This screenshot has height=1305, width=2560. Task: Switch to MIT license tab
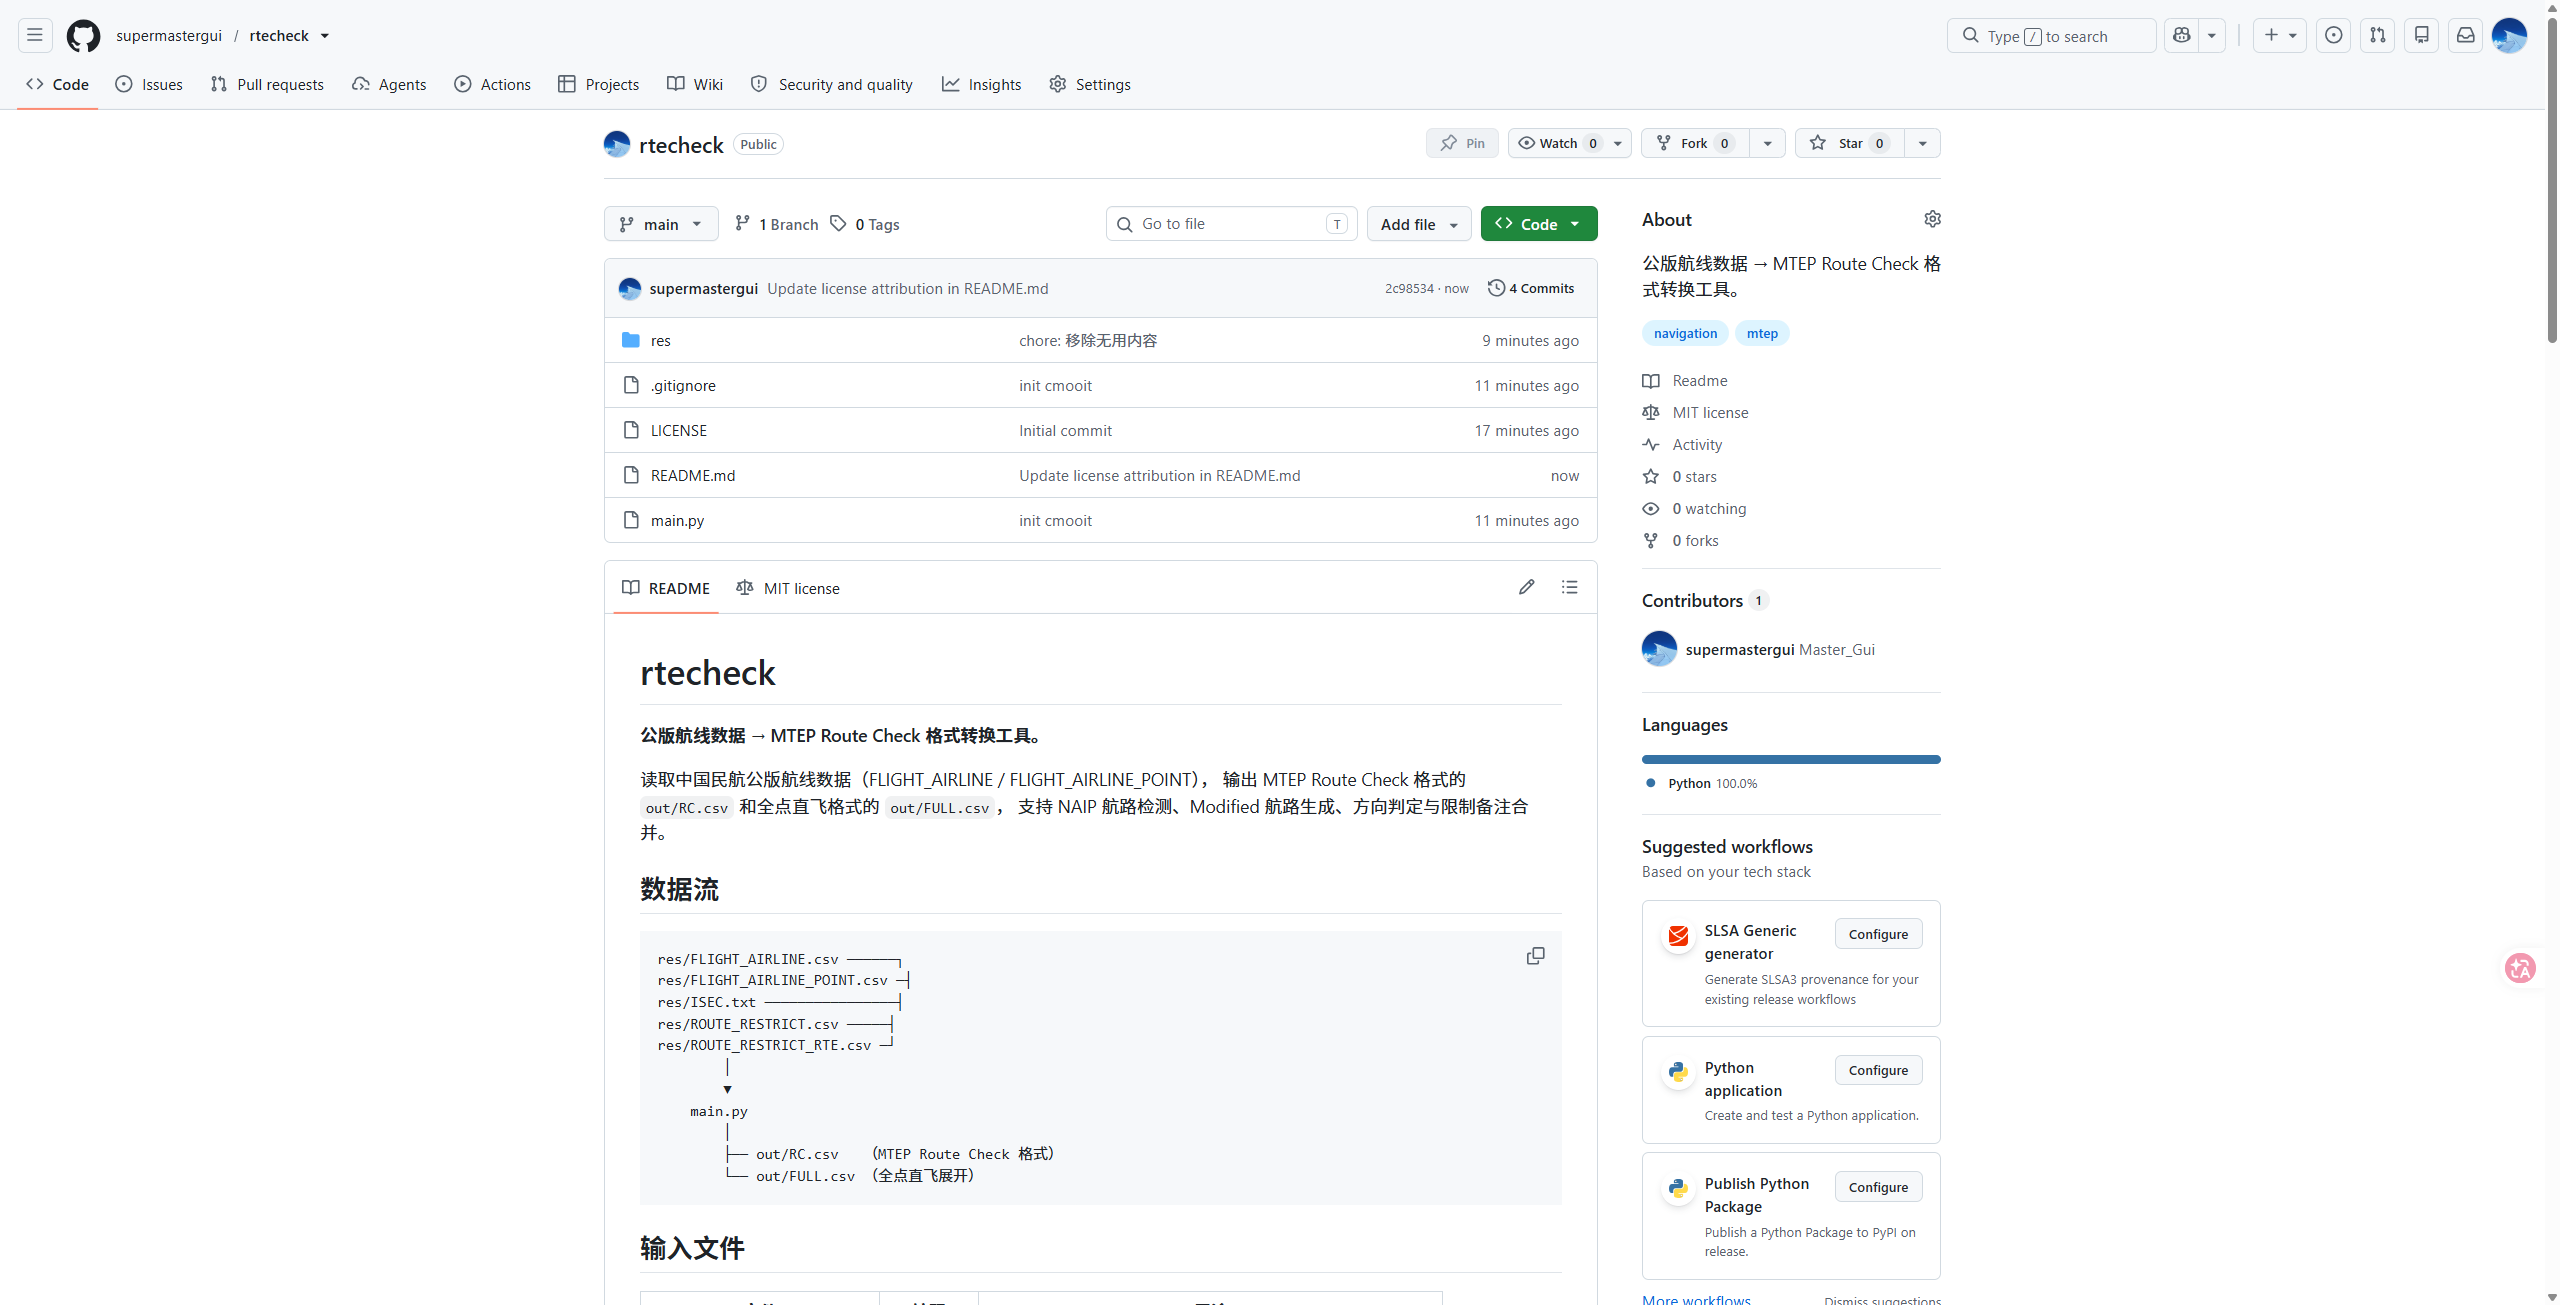pos(788,588)
